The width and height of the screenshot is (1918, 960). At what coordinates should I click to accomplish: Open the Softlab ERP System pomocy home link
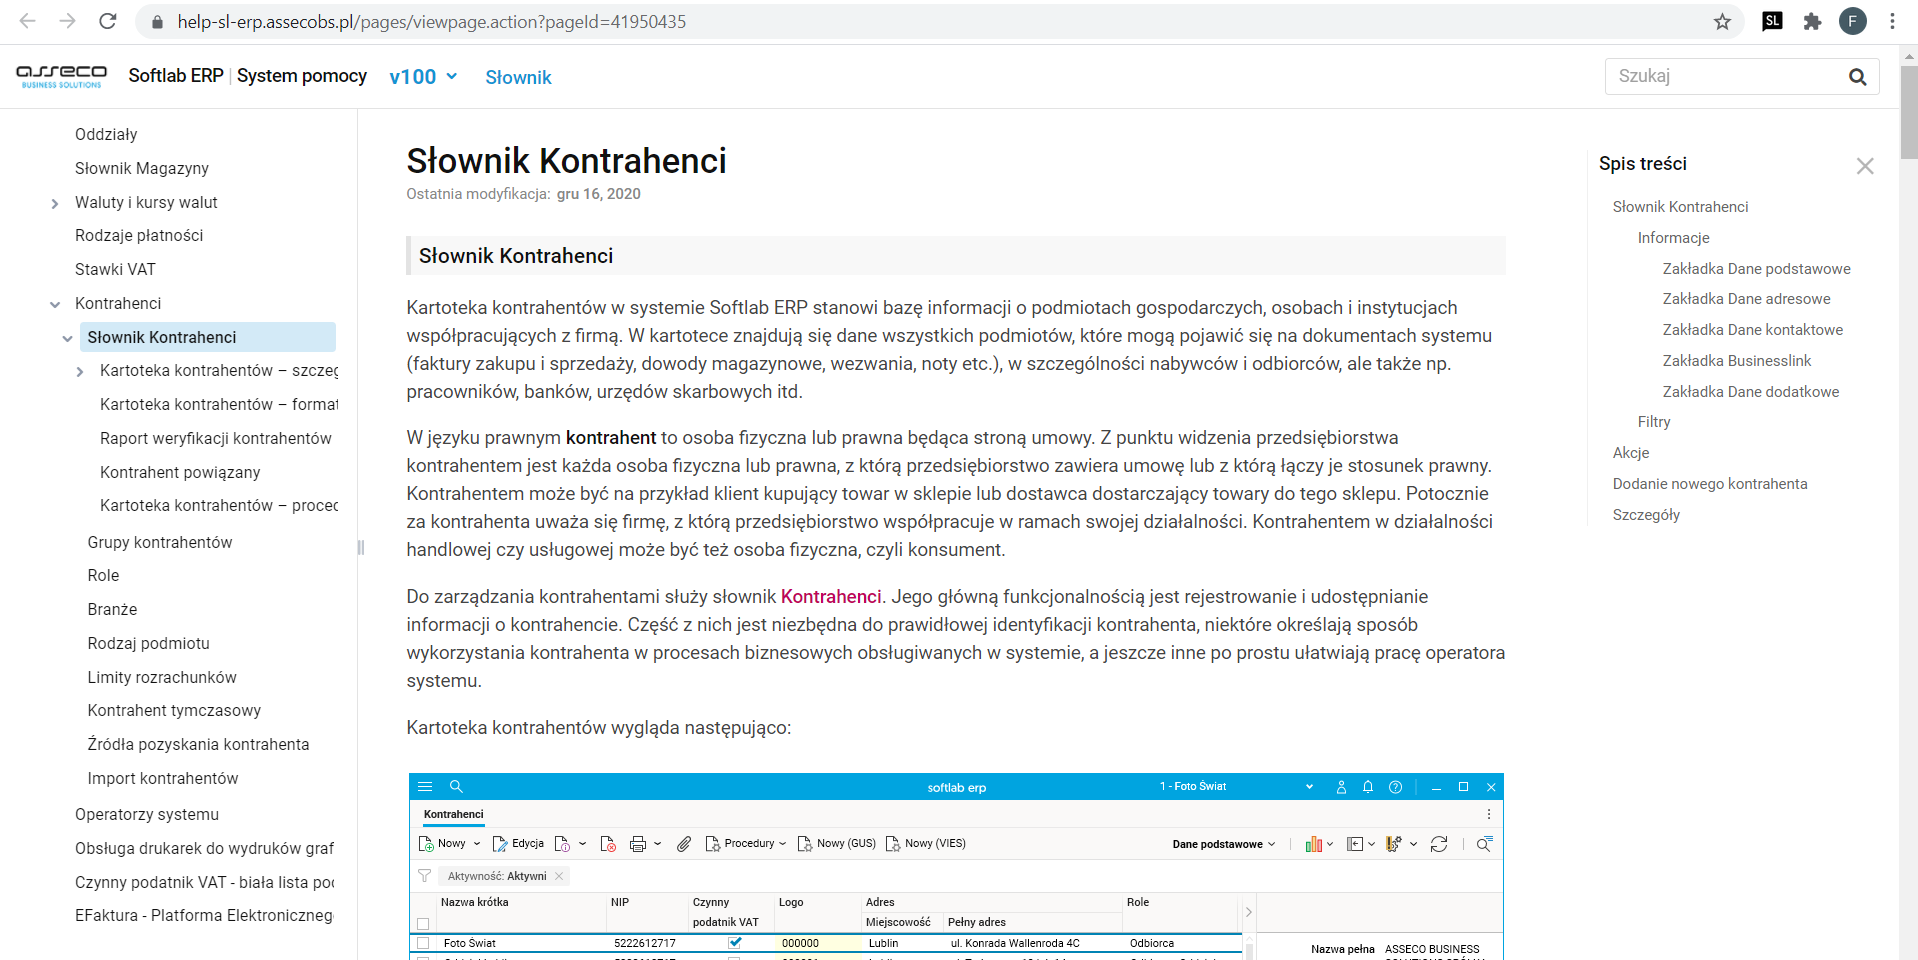(x=247, y=76)
